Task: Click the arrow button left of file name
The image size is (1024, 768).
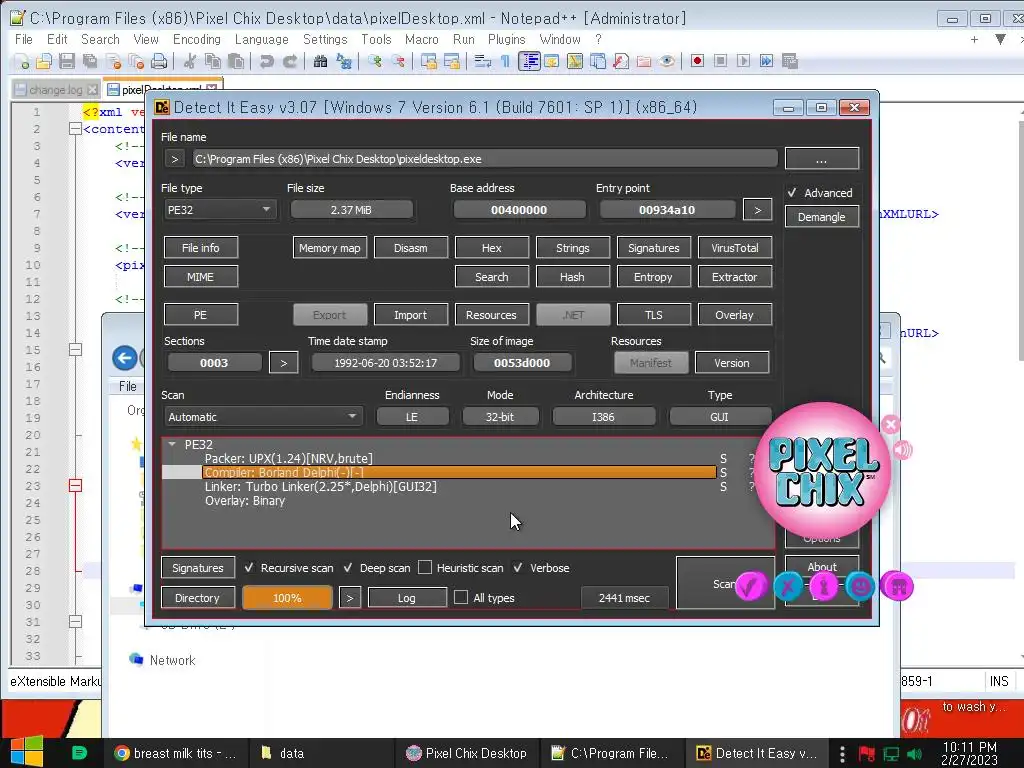Action: [x=174, y=159]
